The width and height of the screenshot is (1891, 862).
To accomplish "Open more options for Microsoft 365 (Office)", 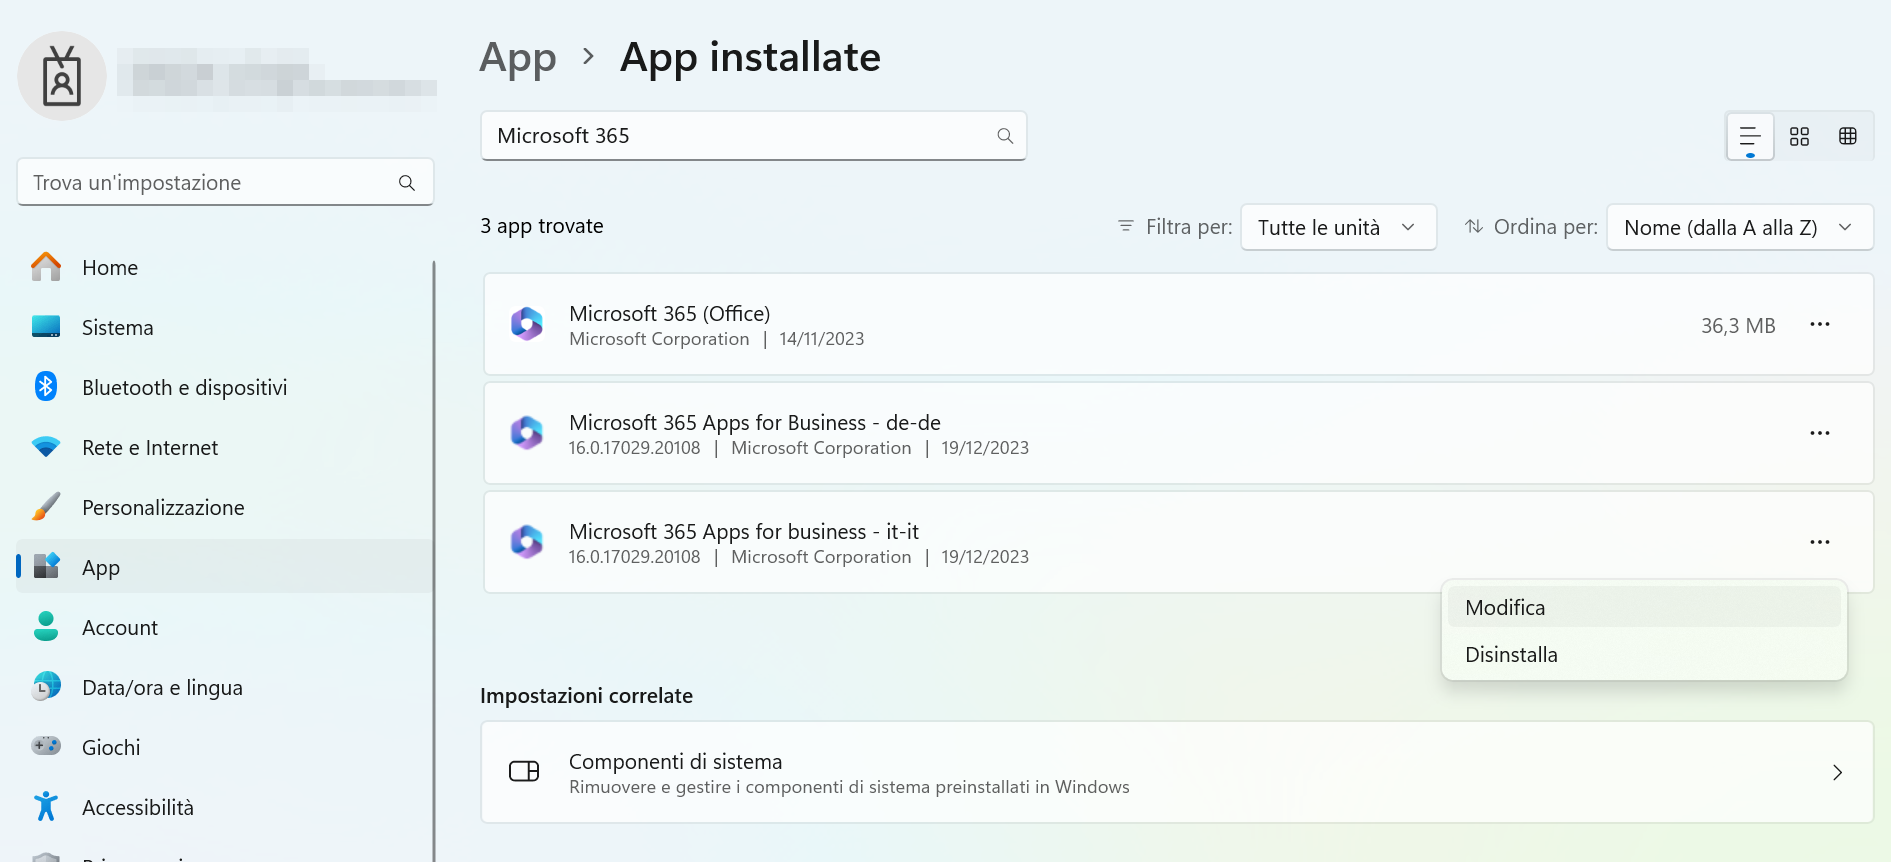I will (x=1820, y=324).
